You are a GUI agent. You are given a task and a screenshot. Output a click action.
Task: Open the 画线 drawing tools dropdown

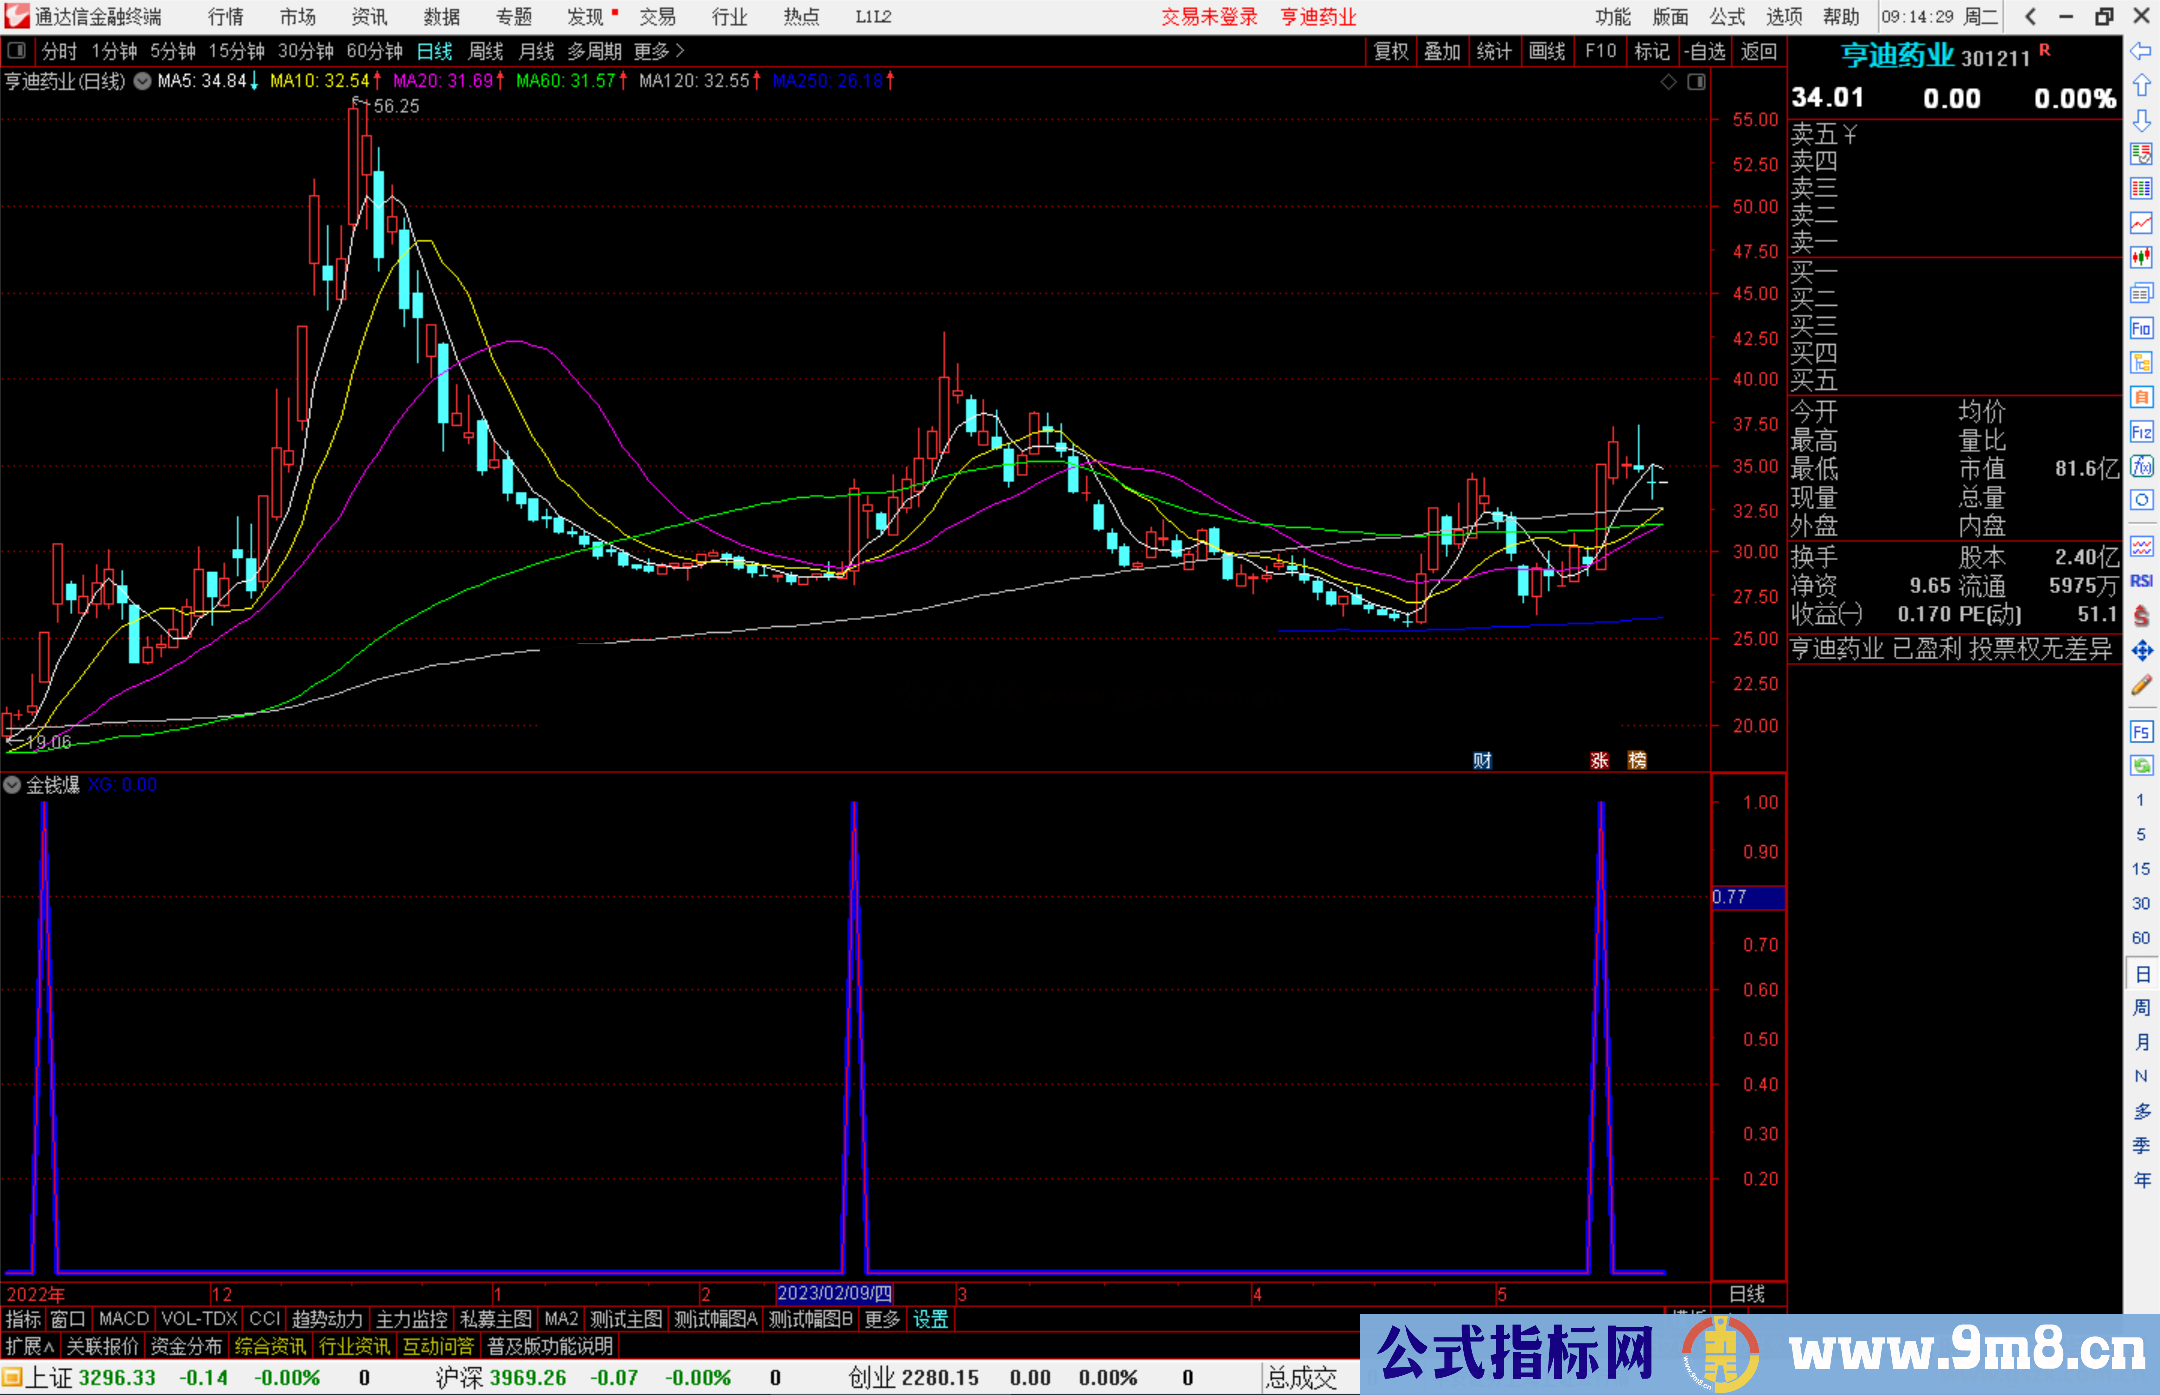tap(1547, 51)
